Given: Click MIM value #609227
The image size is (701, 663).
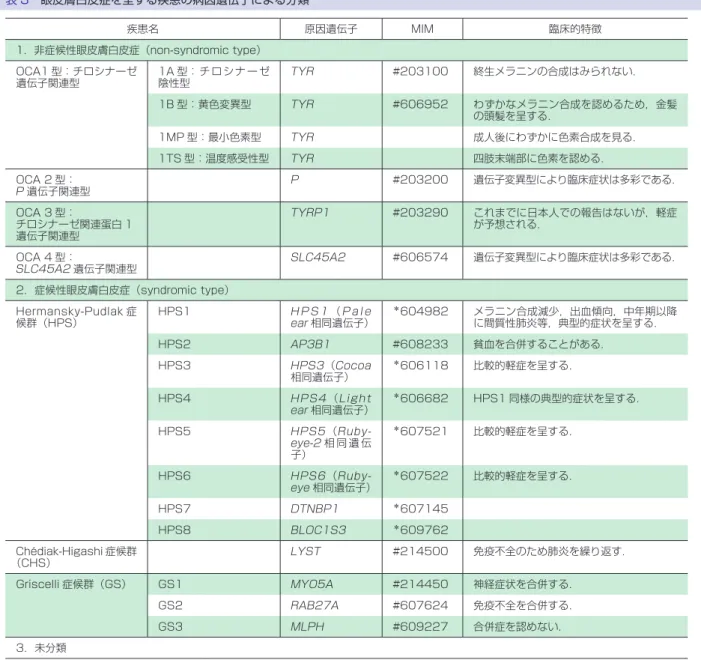Looking at the screenshot, I should pos(420,626).
